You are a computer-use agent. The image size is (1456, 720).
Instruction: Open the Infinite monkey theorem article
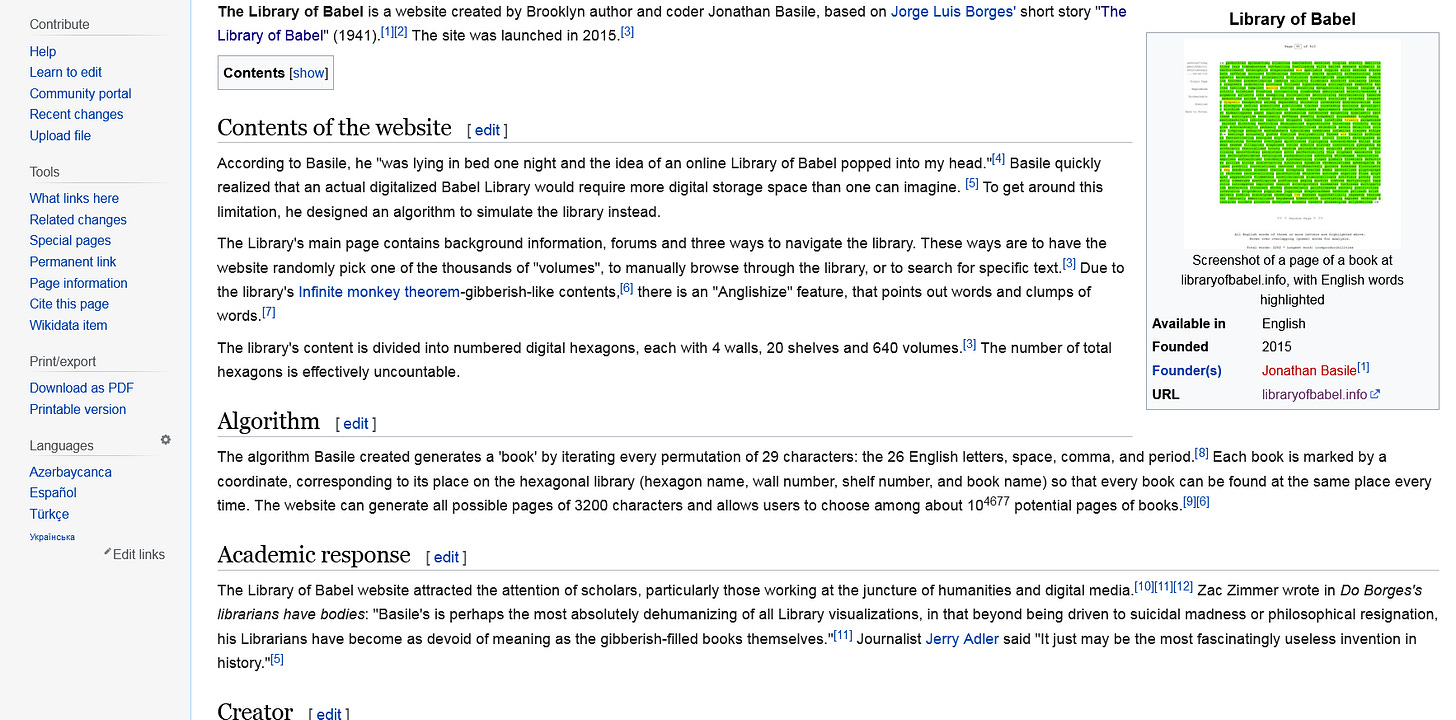coord(379,292)
